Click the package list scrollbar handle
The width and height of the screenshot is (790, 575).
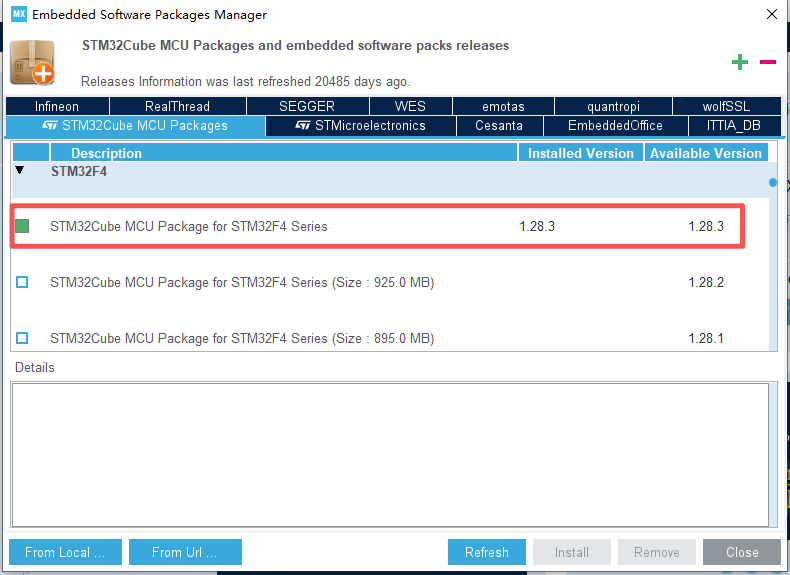coord(773,183)
